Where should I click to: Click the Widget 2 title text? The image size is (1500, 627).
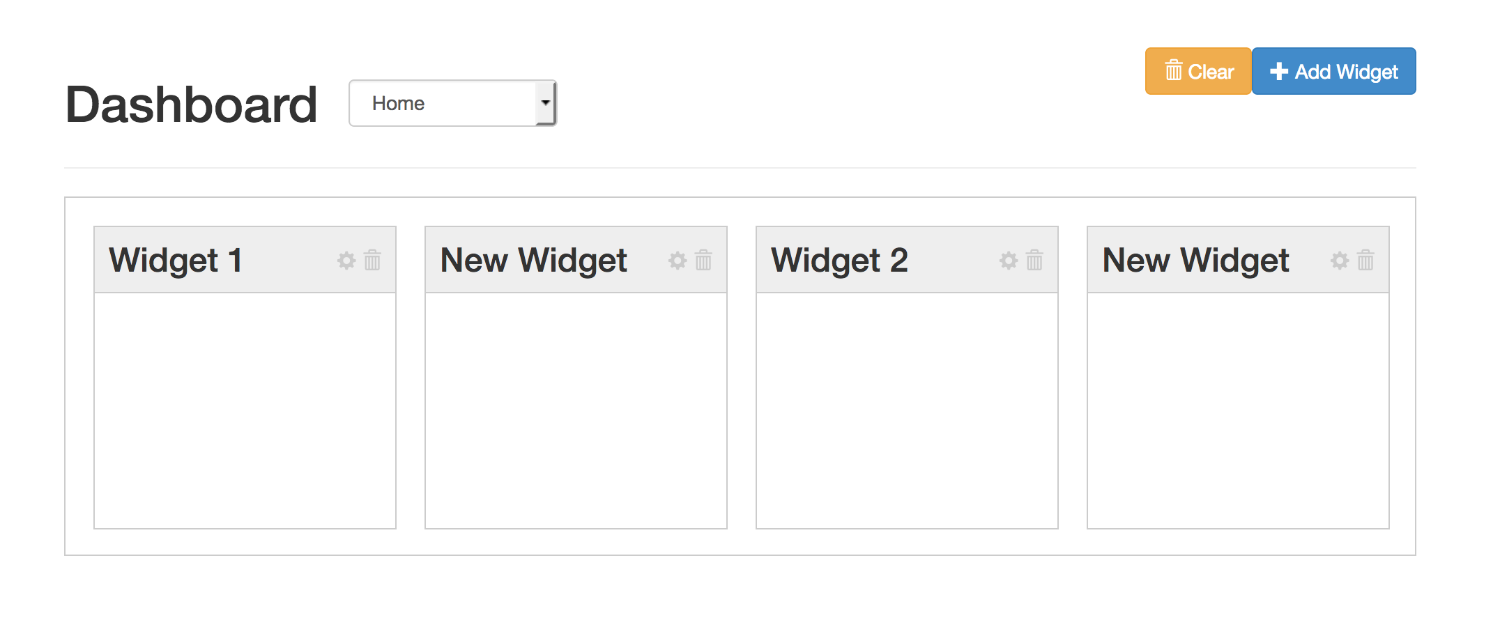pos(839,261)
